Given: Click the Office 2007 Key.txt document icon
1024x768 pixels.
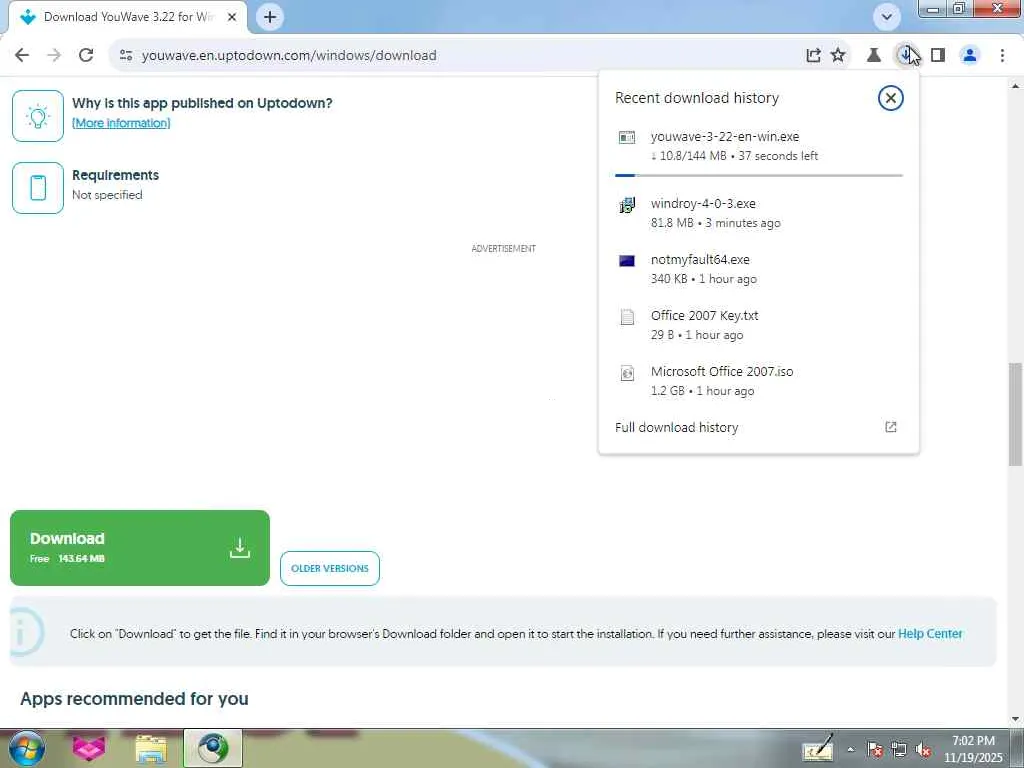Looking at the screenshot, I should pyautogui.click(x=627, y=317).
